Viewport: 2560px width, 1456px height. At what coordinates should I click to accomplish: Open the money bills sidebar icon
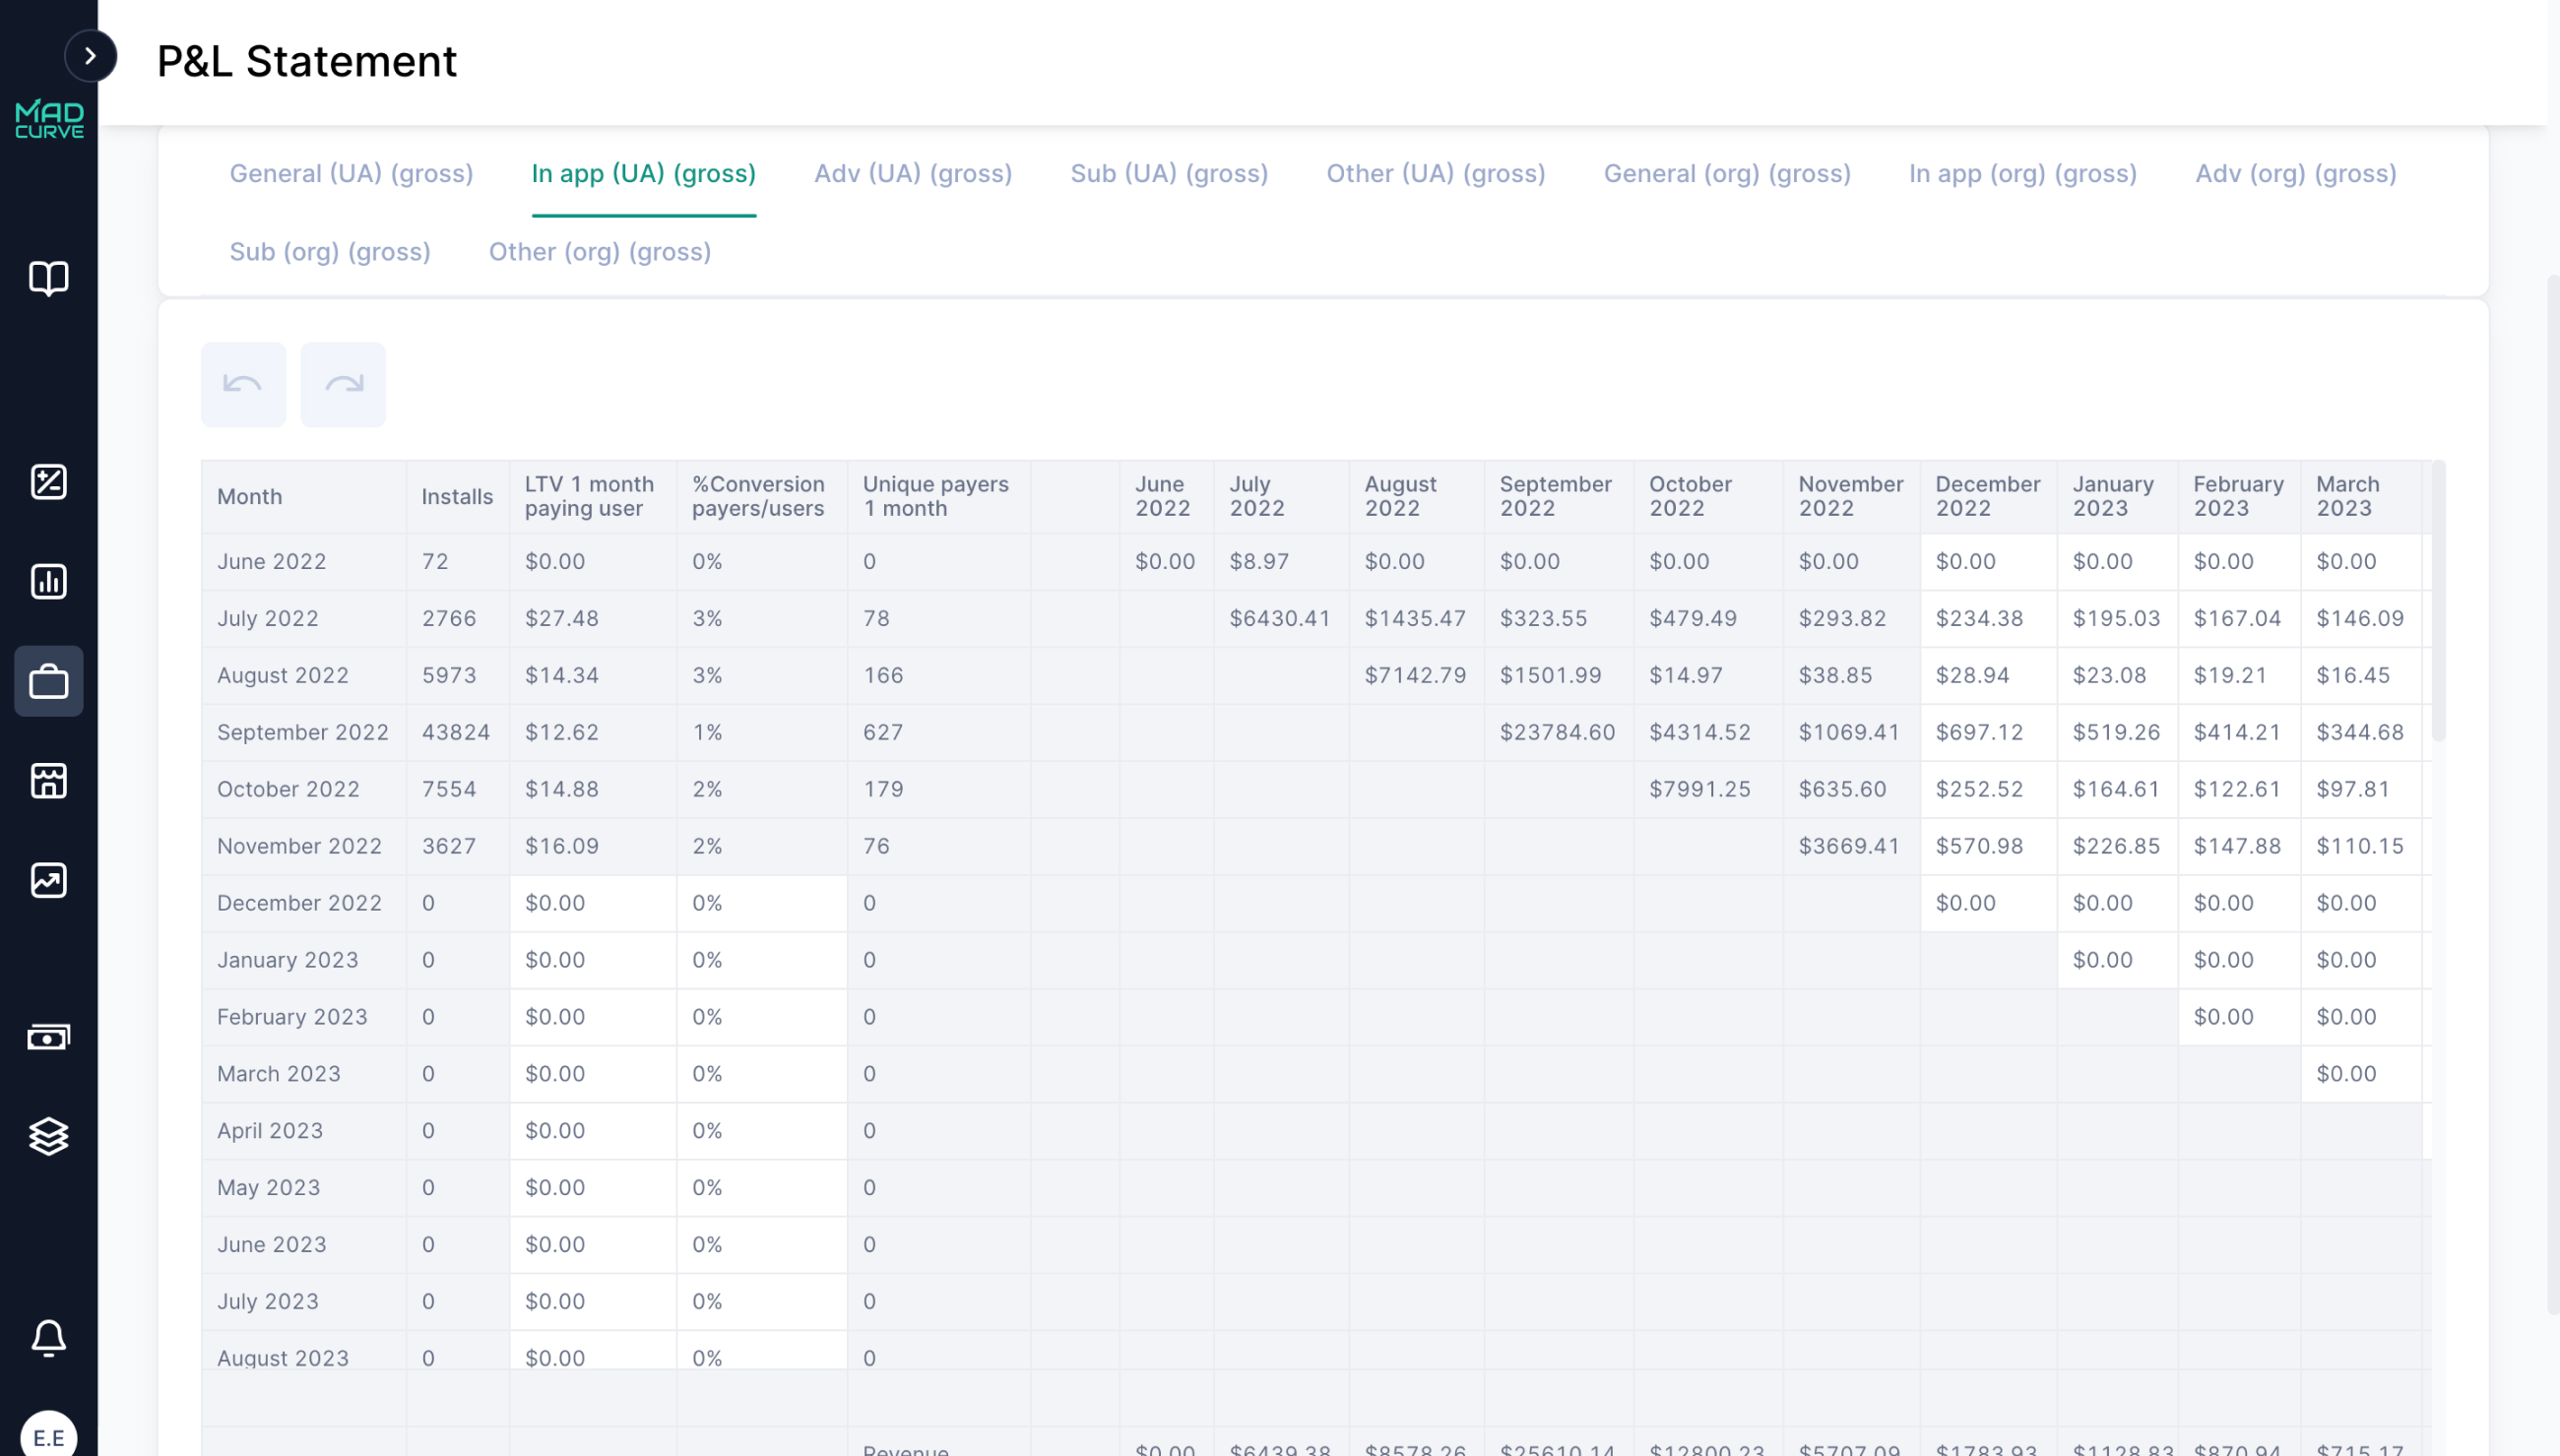tap(48, 1037)
